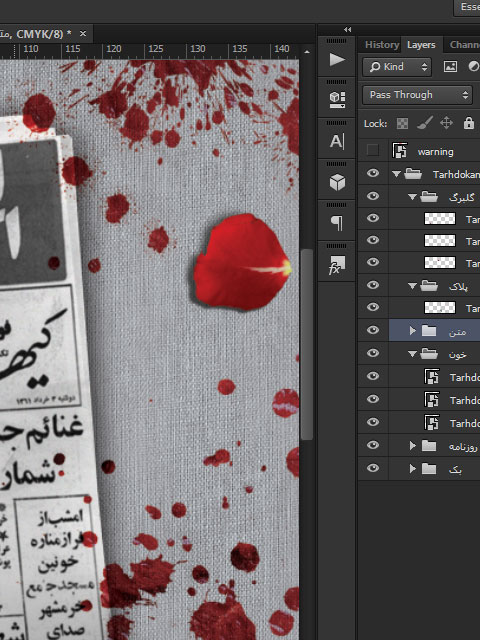Switch to the Layers tab

pos(421,44)
